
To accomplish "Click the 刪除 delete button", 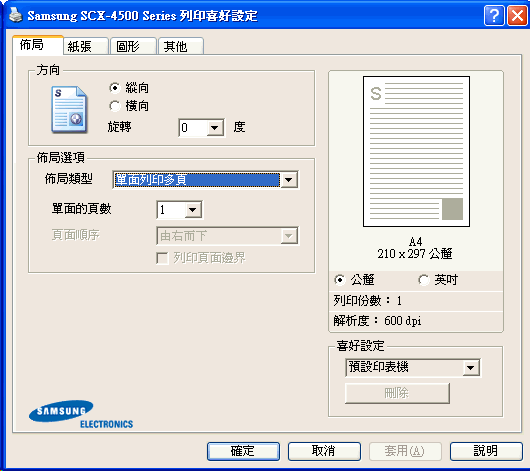I will coord(397,393).
